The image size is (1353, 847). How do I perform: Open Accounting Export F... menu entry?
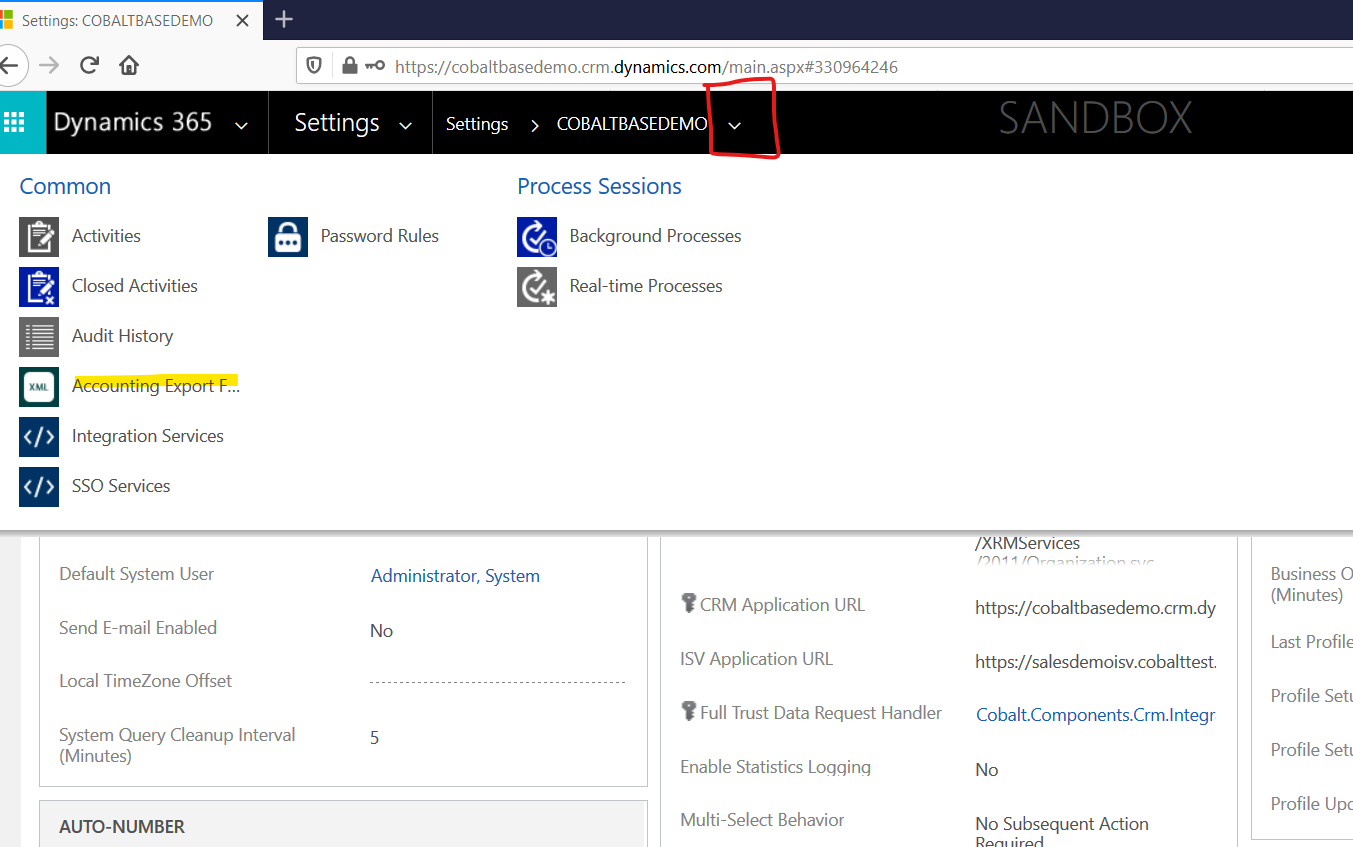tap(156, 386)
